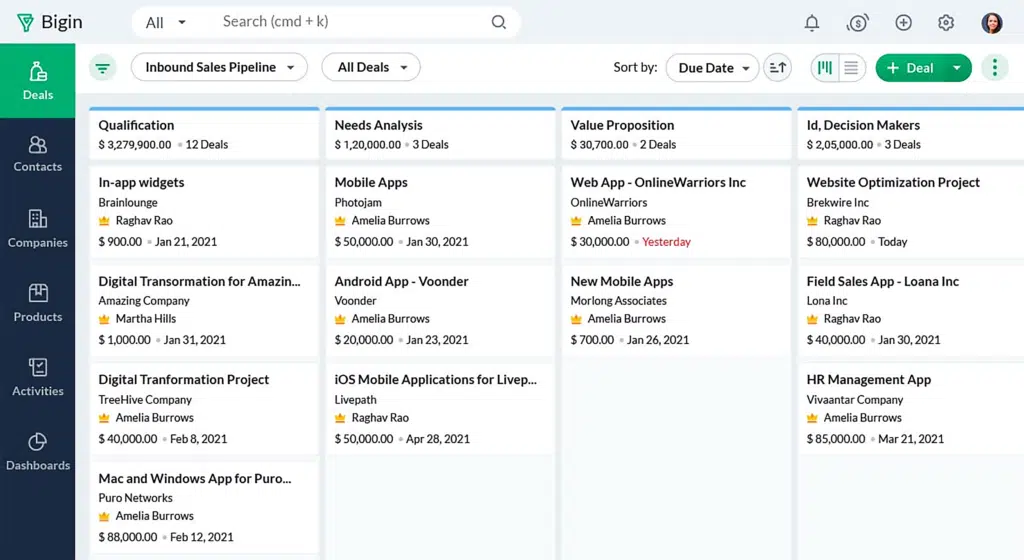Open the user profile avatar
Viewport: 1024px width, 560px height.
[991, 23]
